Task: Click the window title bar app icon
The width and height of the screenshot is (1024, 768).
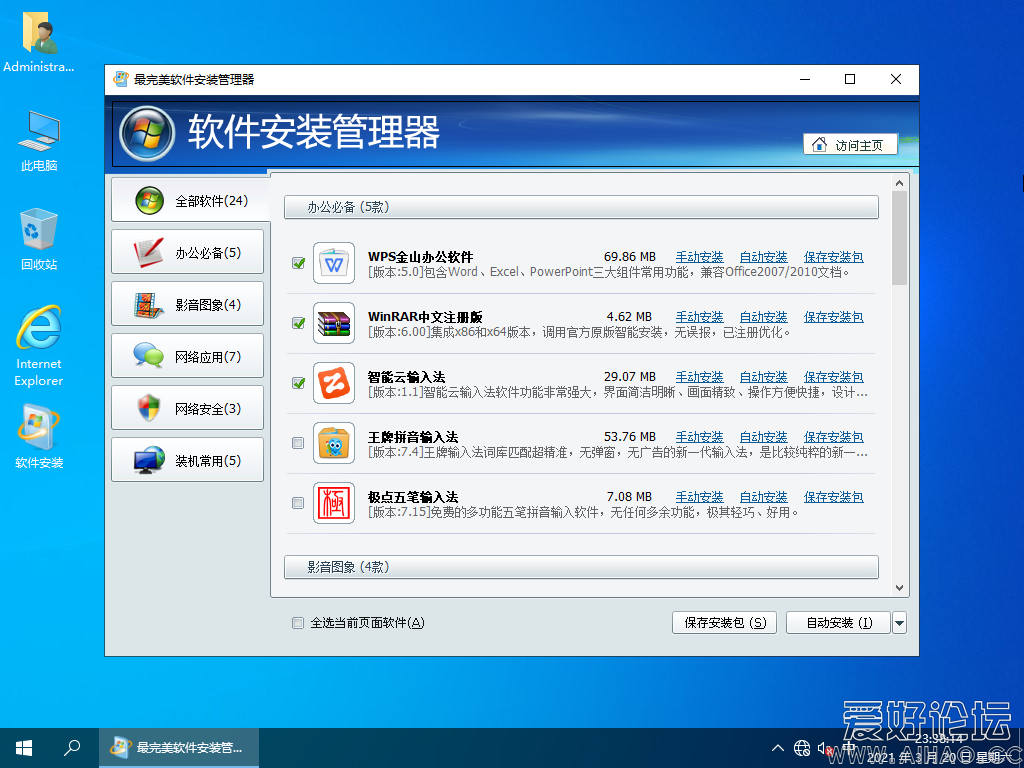Action: click(121, 79)
